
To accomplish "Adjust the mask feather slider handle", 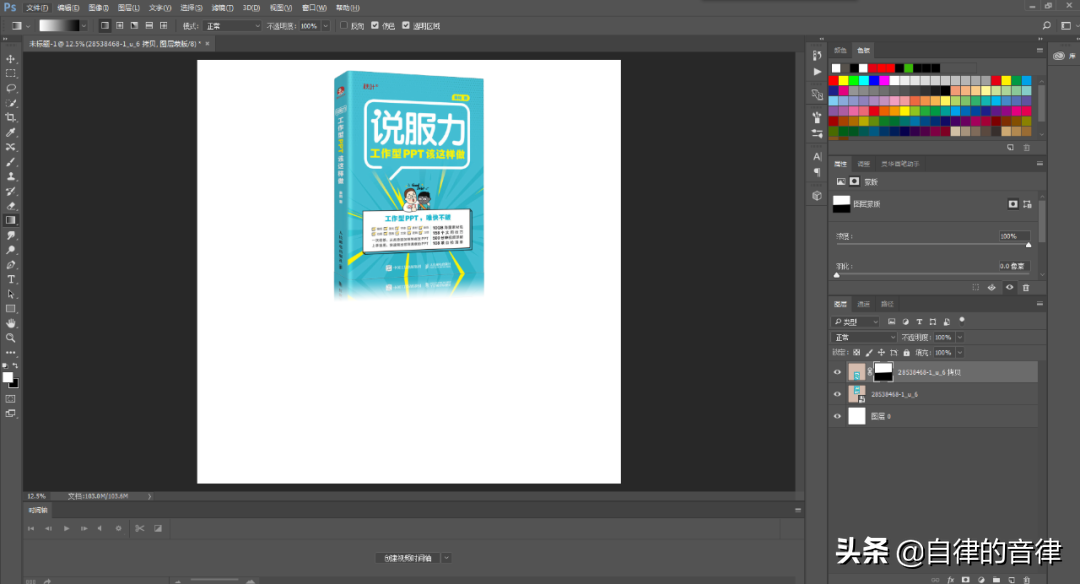I will 837,275.
